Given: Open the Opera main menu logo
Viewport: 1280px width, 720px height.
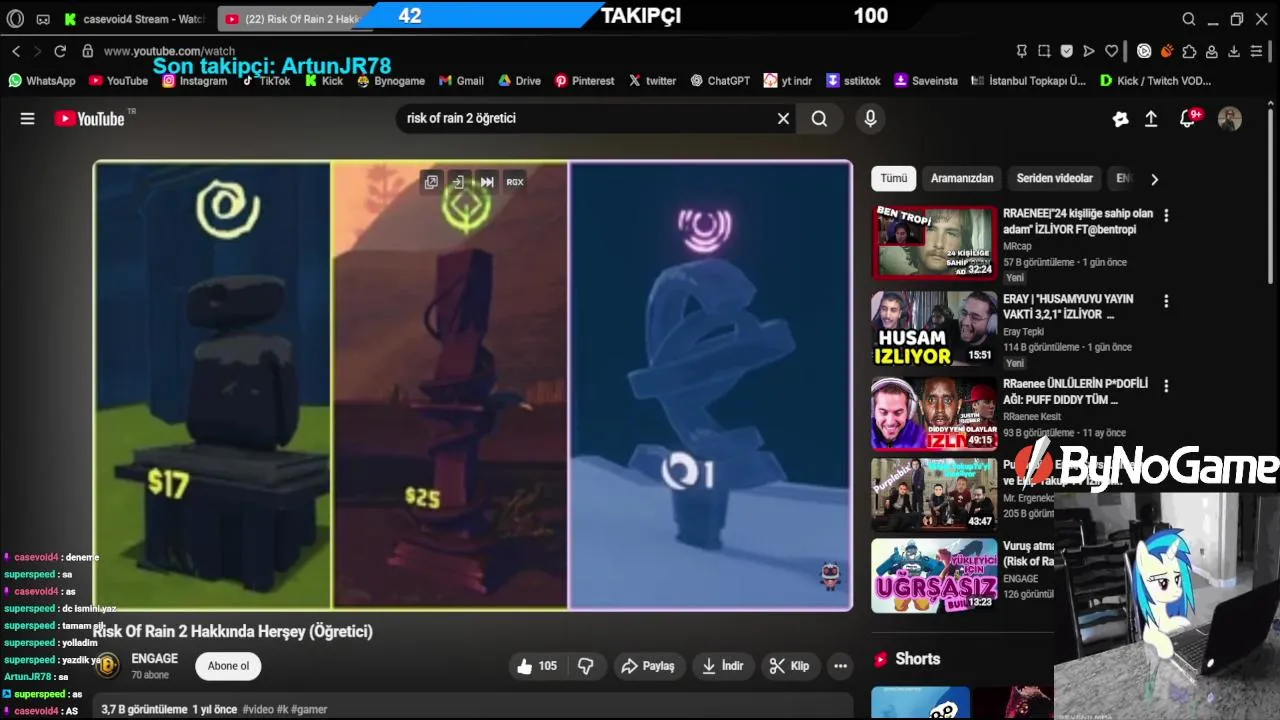Looking at the screenshot, I should [15, 19].
